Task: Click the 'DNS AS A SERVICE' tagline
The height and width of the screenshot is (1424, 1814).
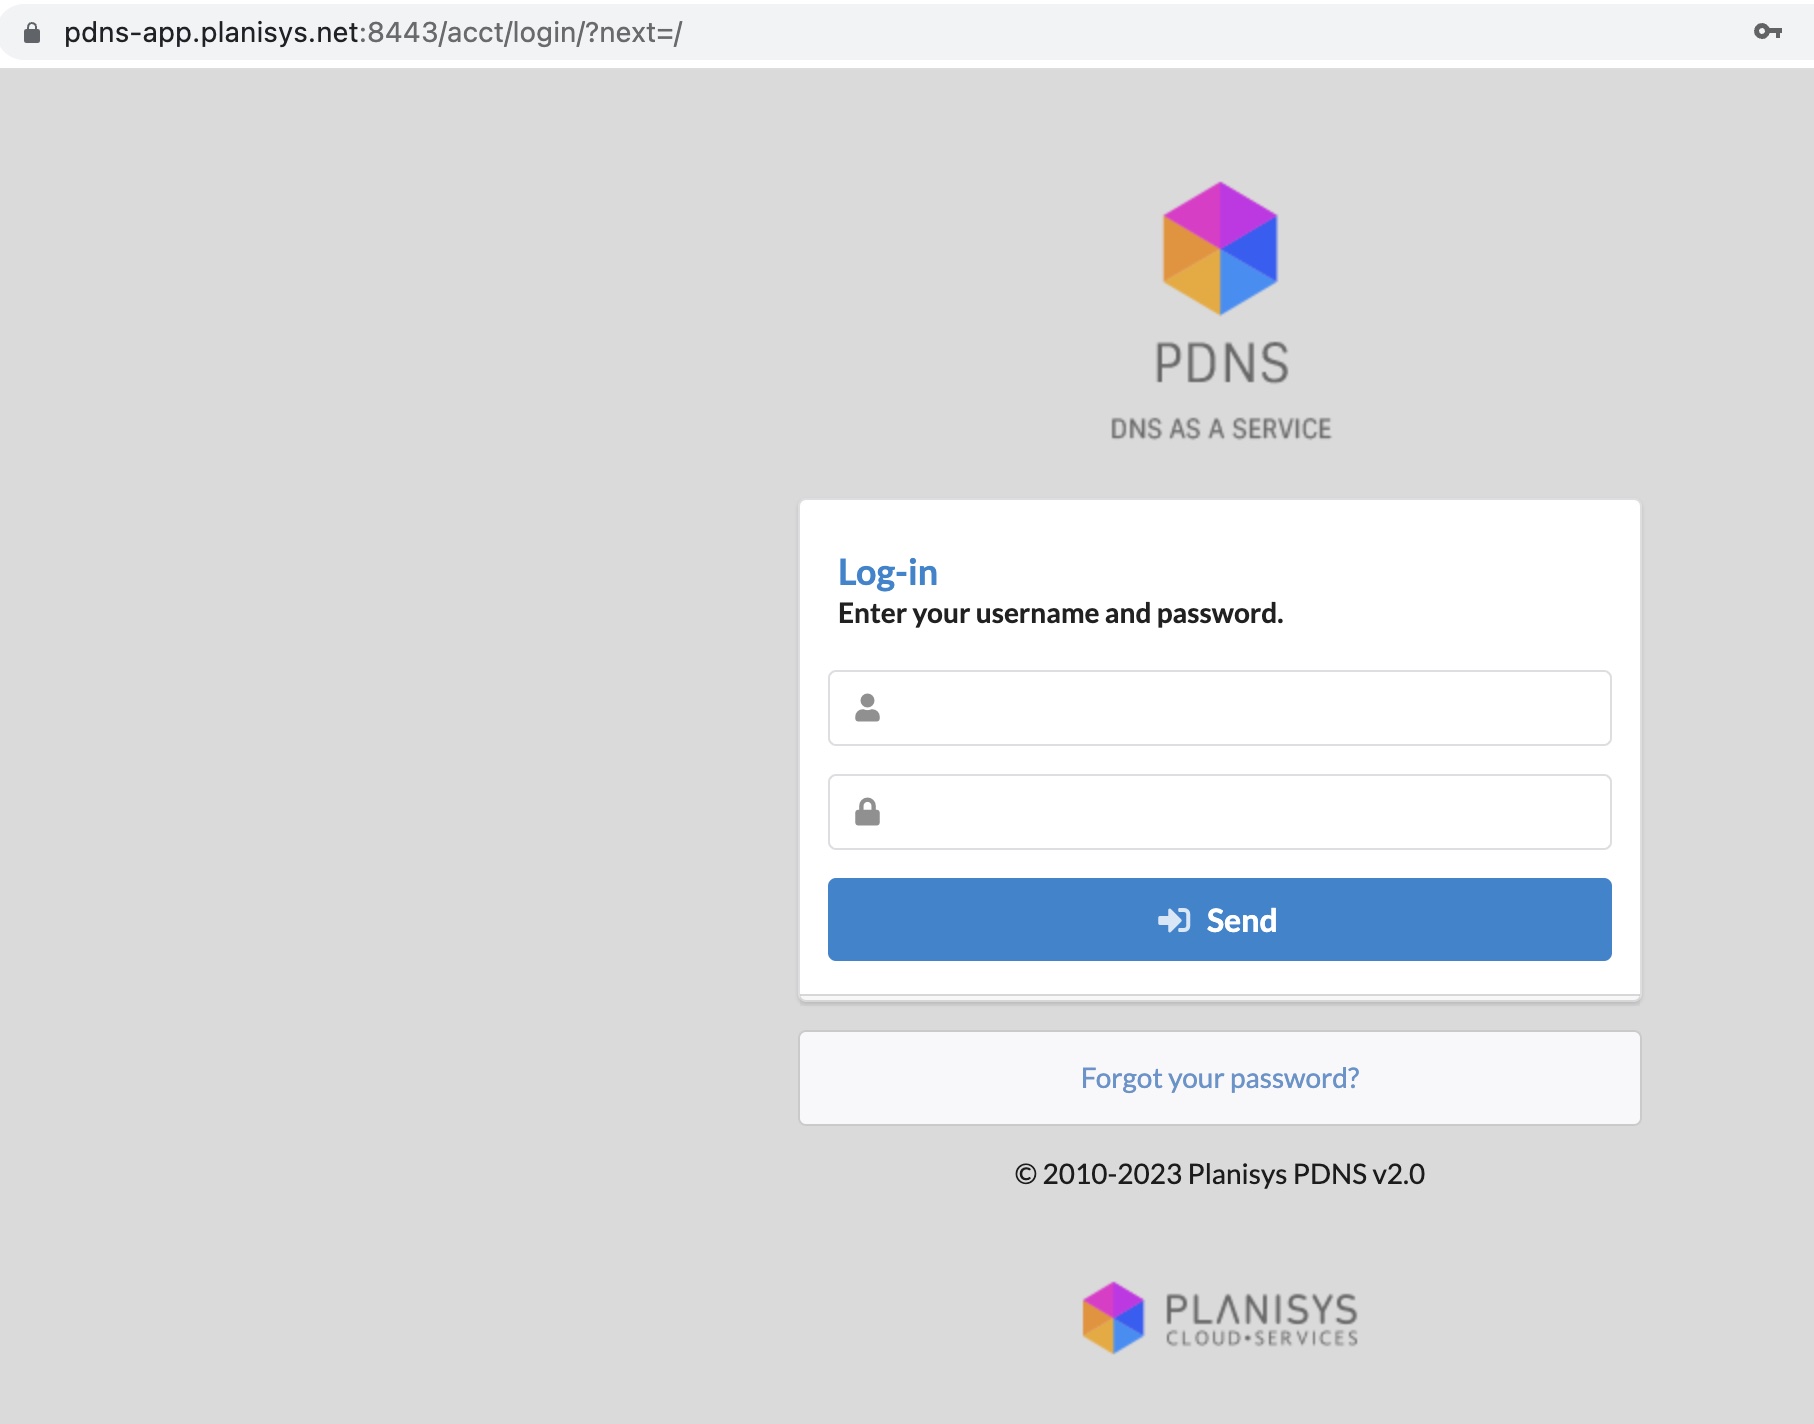Action: (x=1220, y=429)
